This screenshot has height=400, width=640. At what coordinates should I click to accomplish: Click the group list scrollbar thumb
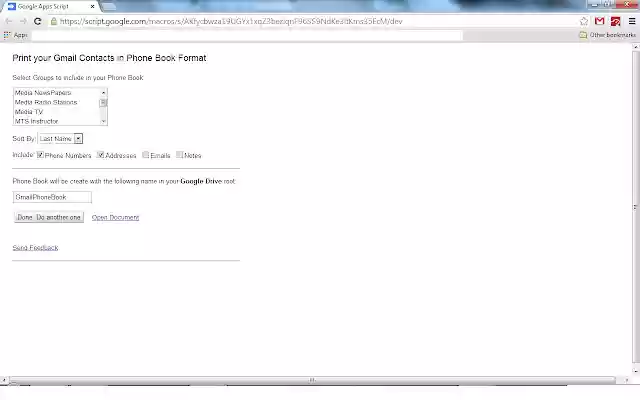click(x=103, y=102)
